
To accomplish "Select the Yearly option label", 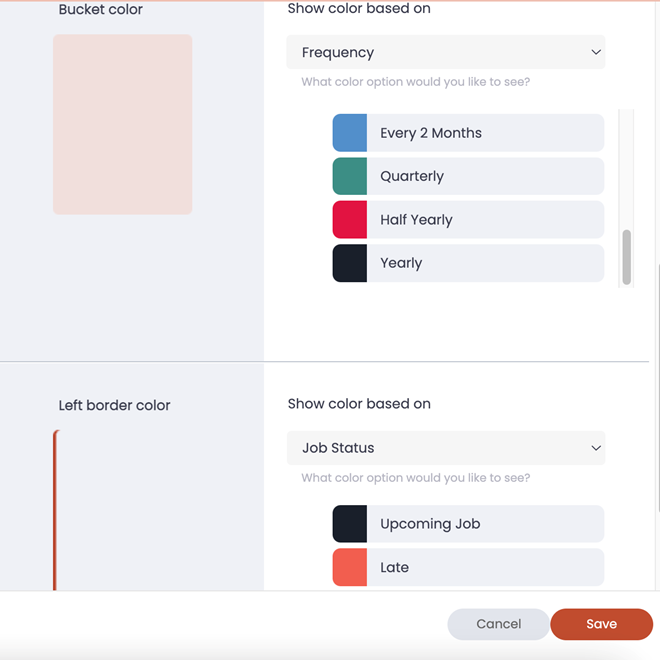I will (x=401, y=263).
